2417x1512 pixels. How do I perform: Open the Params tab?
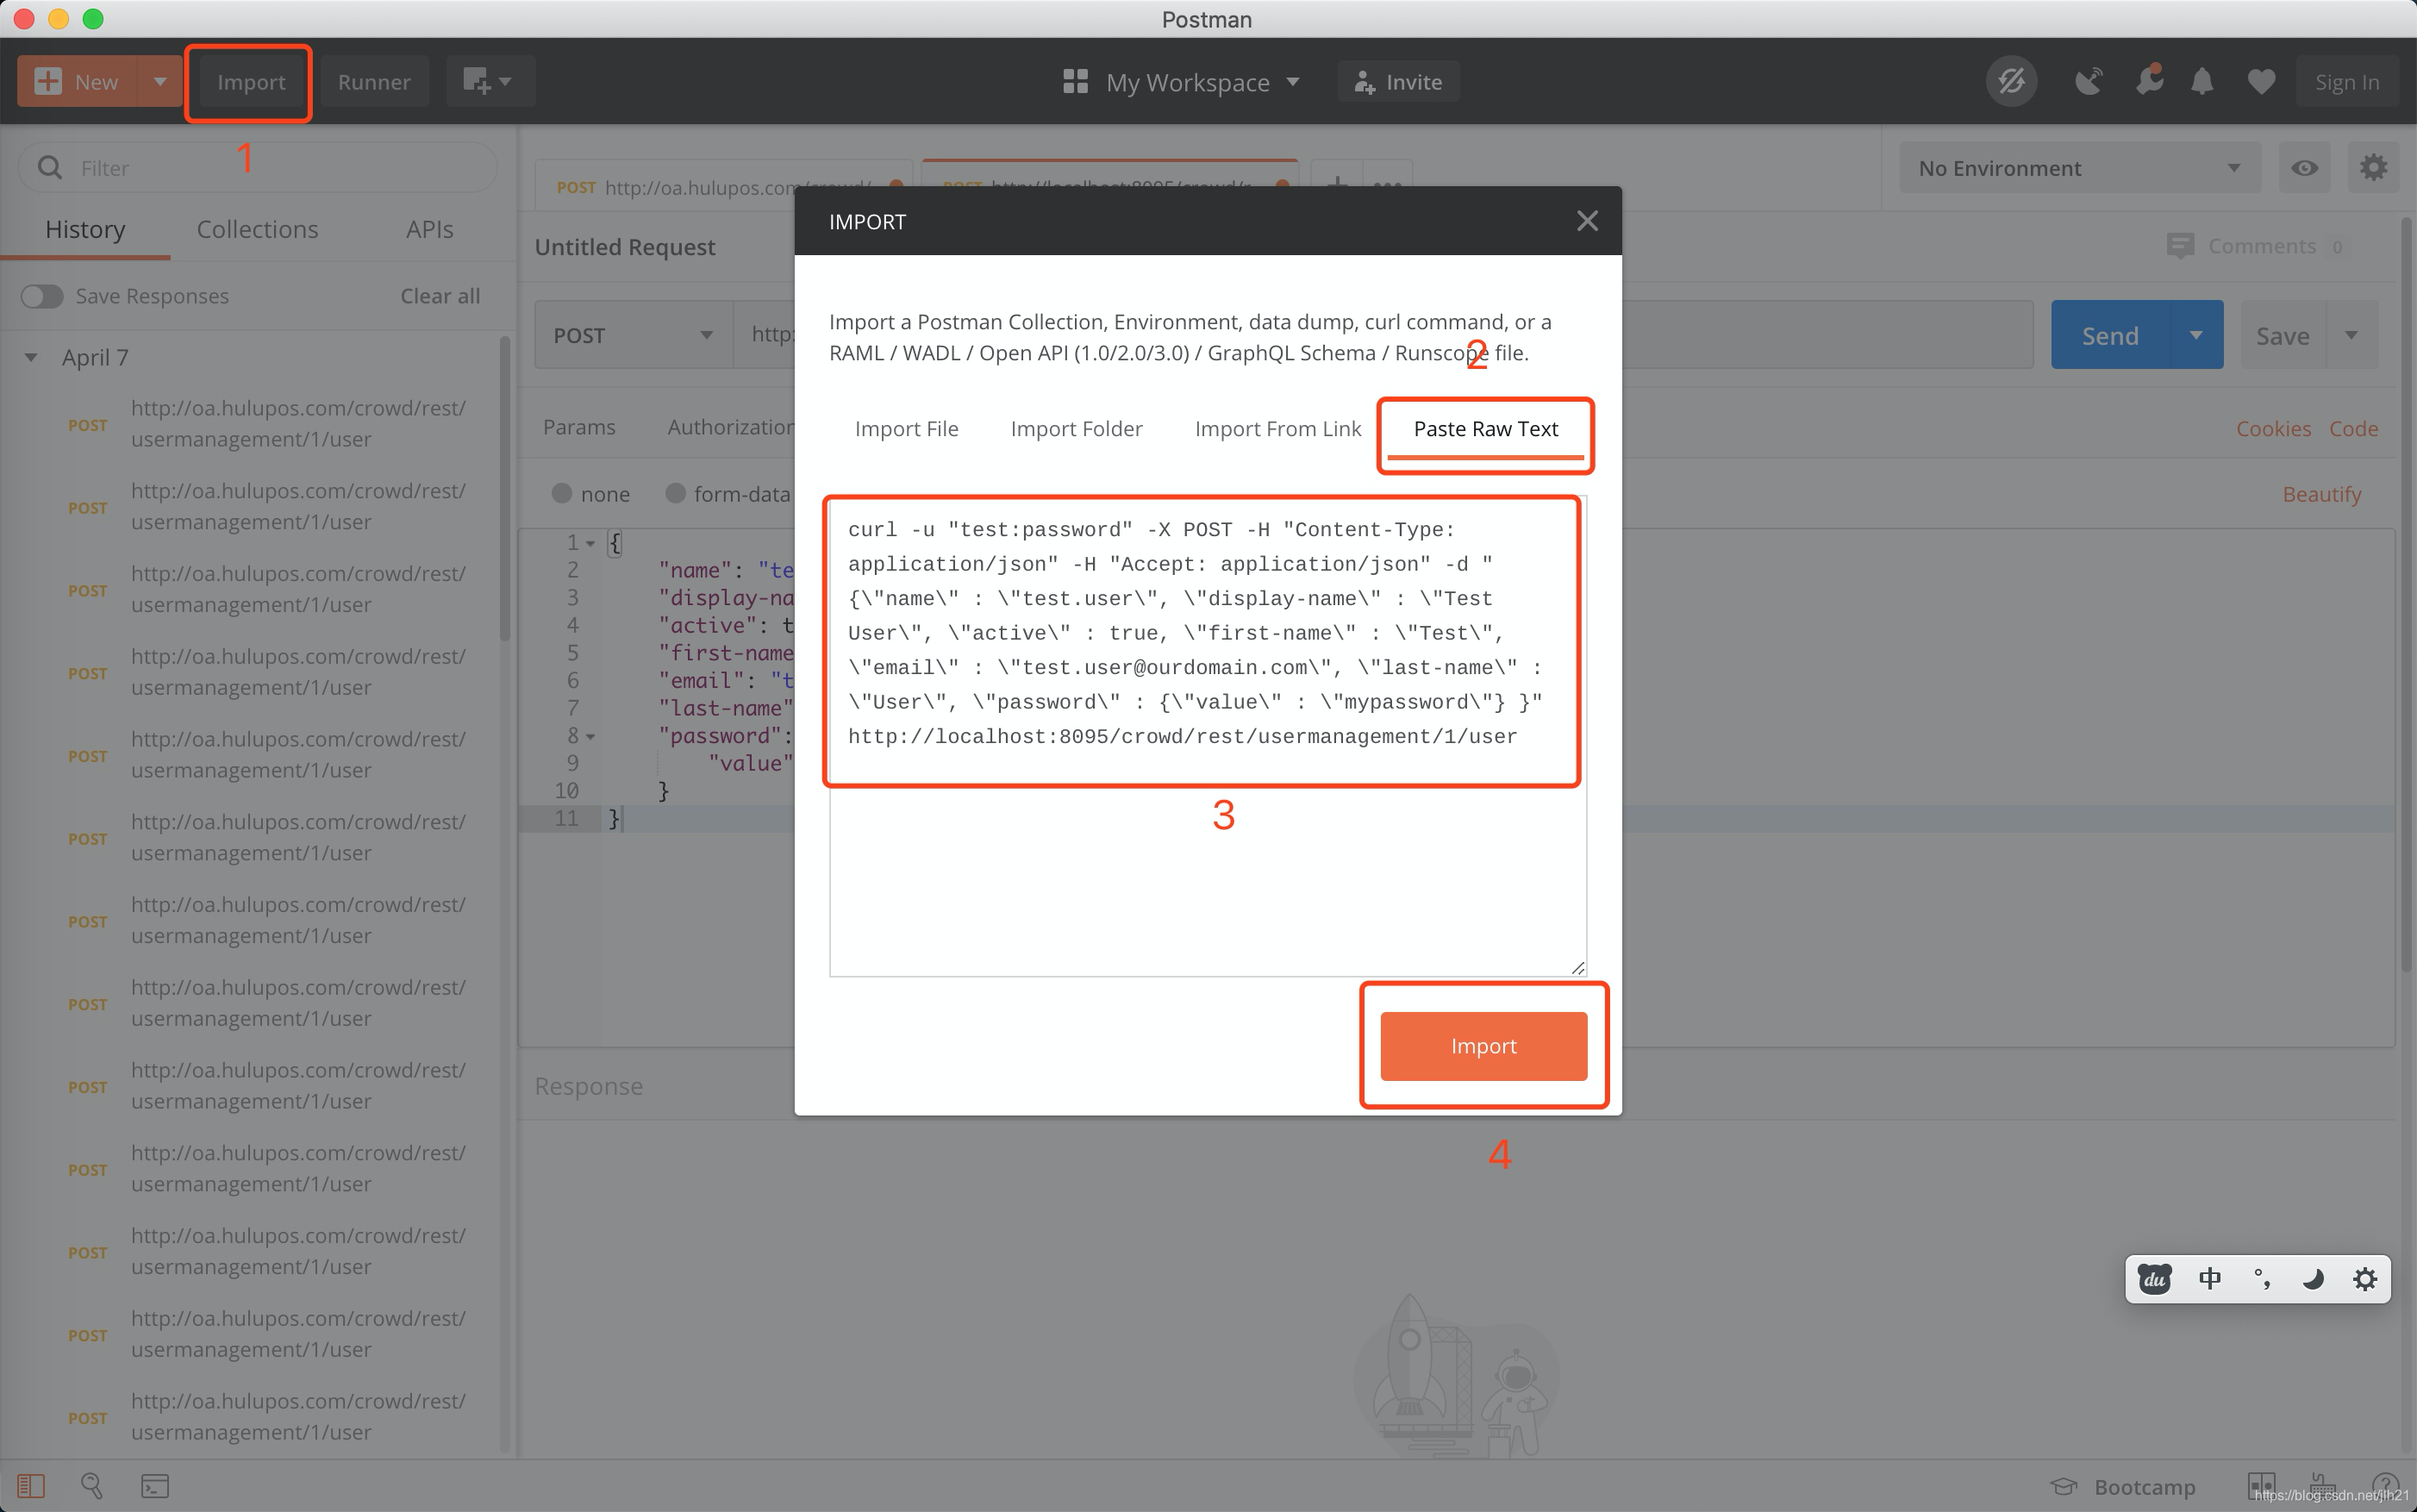(x=579, y=428)
